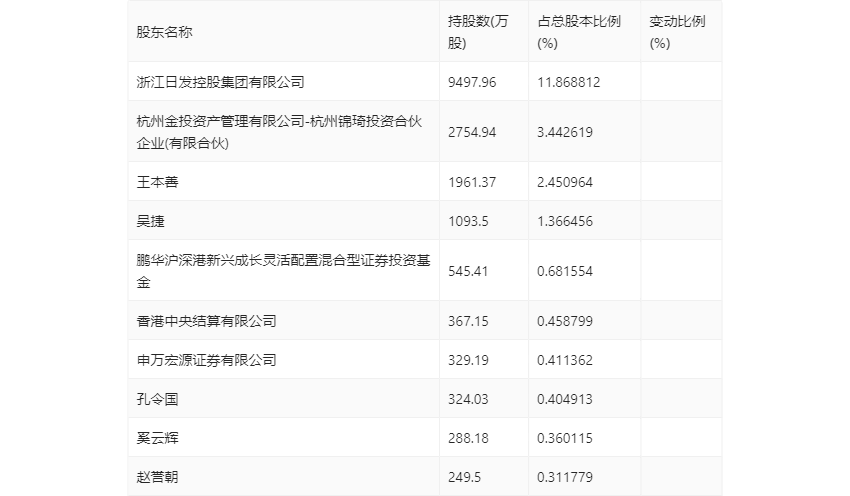
Task: Click the percentage 0.411362
Action: (565, 359)
